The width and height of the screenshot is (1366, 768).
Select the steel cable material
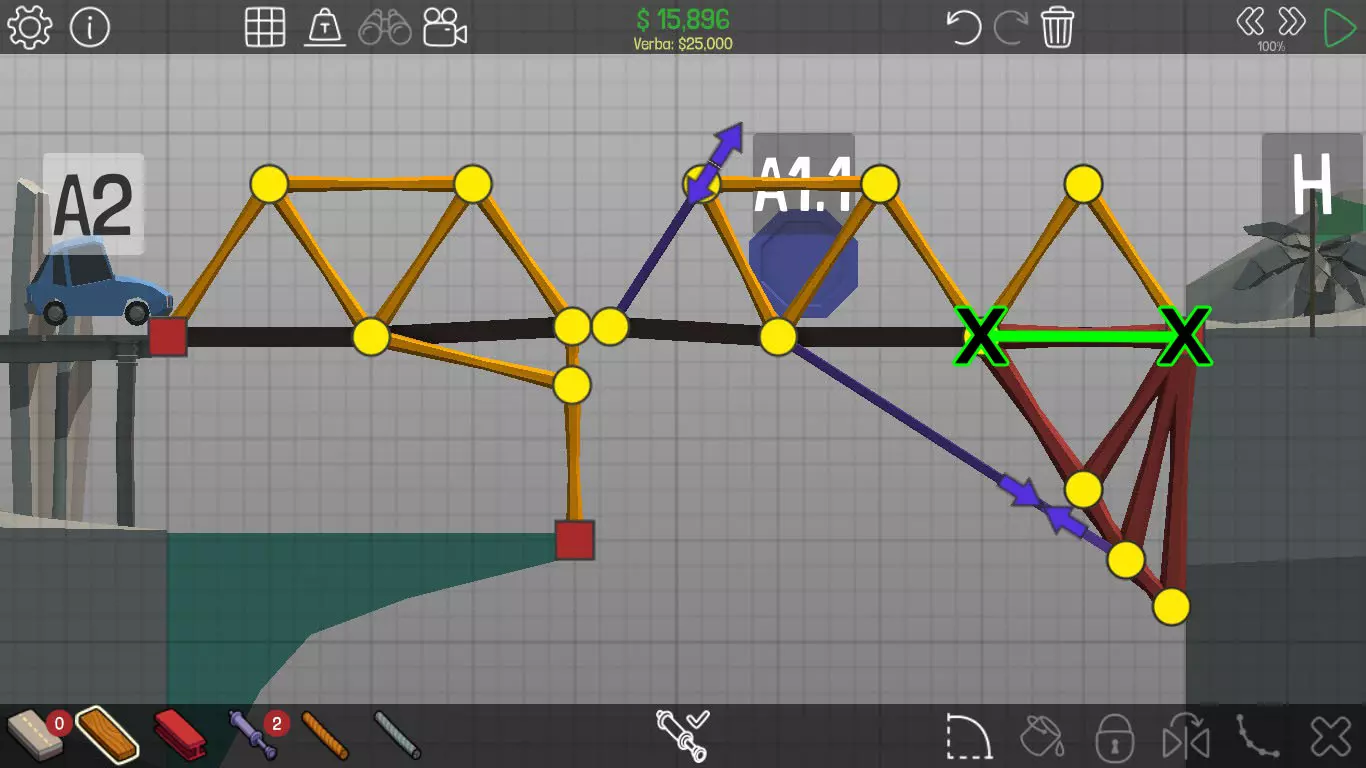[397, 736]
